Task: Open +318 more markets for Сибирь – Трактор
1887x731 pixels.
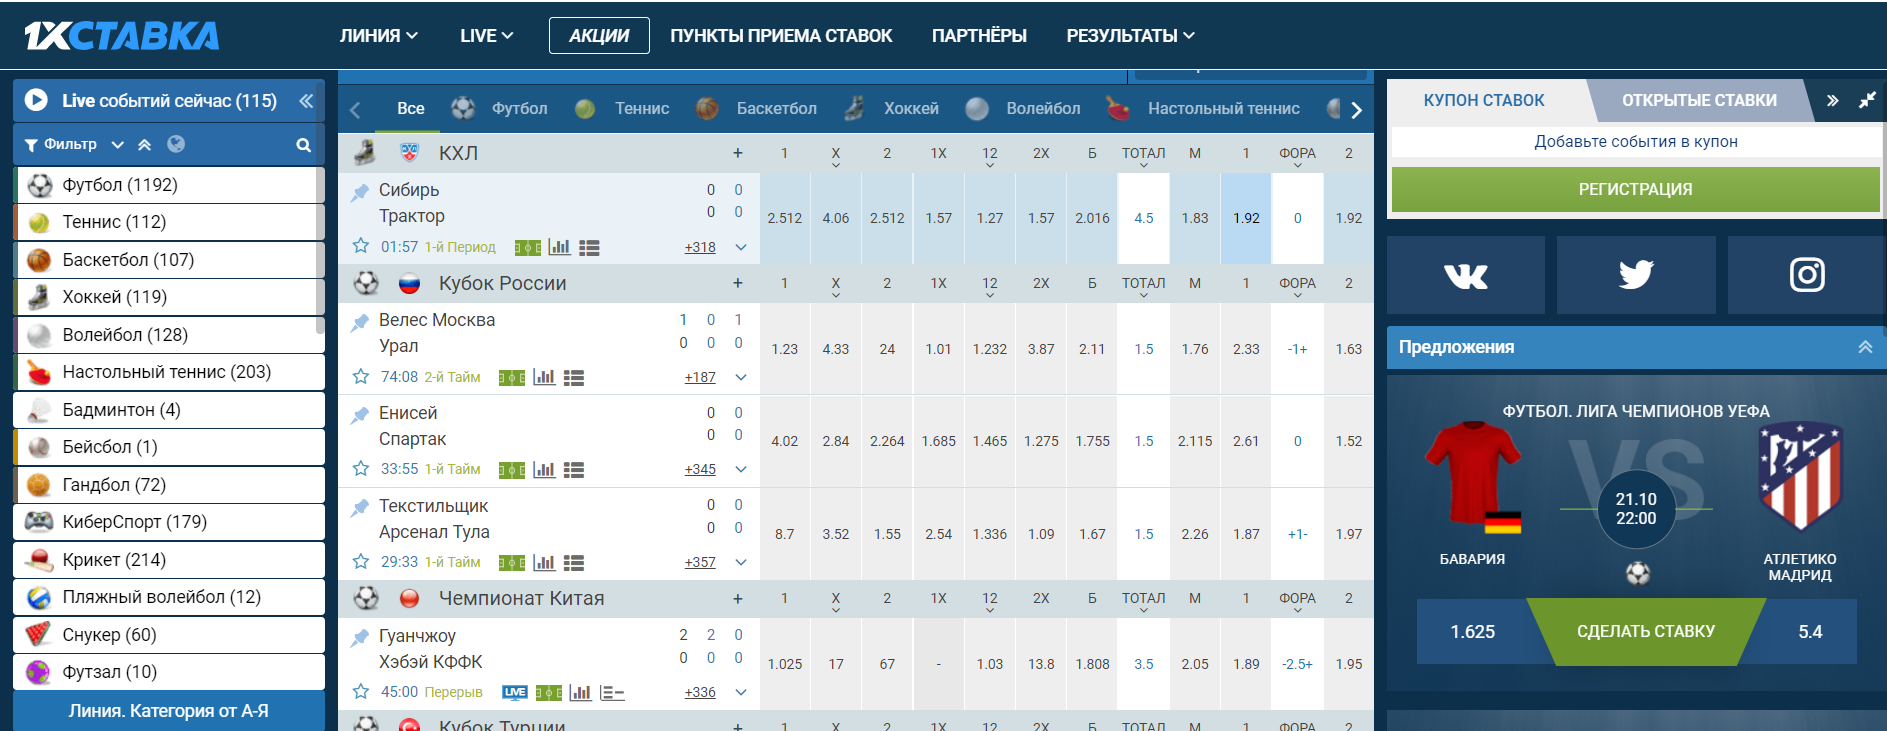Action: [700, 247]
